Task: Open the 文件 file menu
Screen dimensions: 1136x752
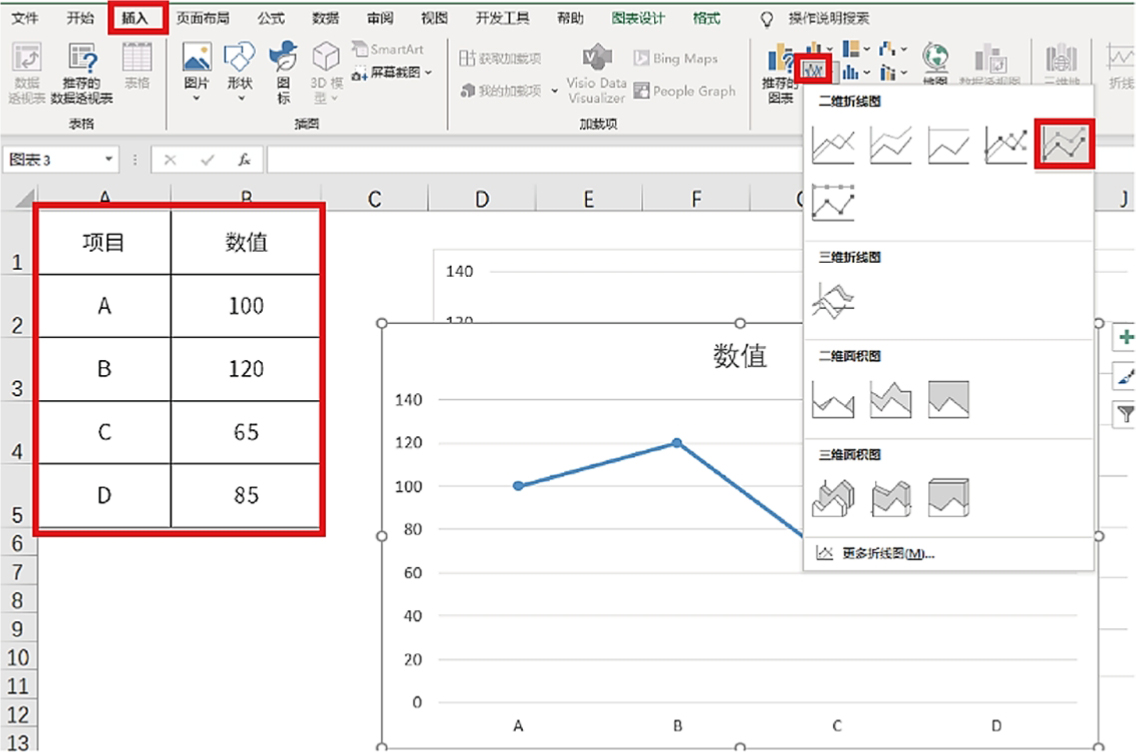Action: point(26,18)
